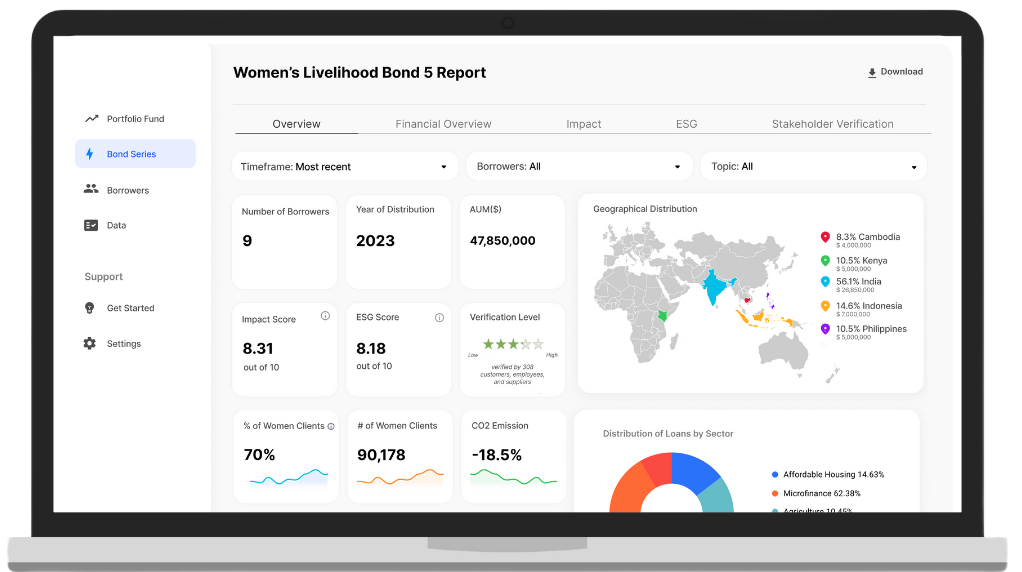This screenshot has height=572, width=1022.
Task: Open the Timeframe dropdown
Action: (x=345, y=167)
